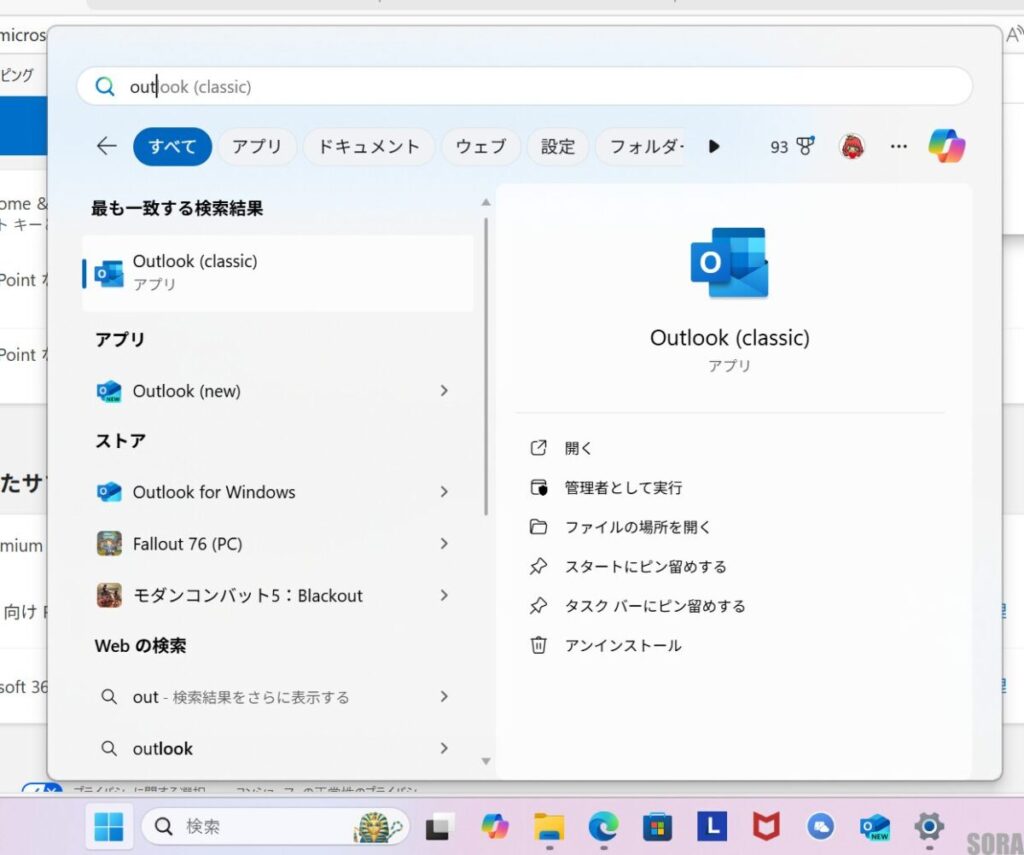The height and width of the screenshot is (855, 1024).
Task: Open Outlook (new) from the taskbar
Action: [875, 826]
